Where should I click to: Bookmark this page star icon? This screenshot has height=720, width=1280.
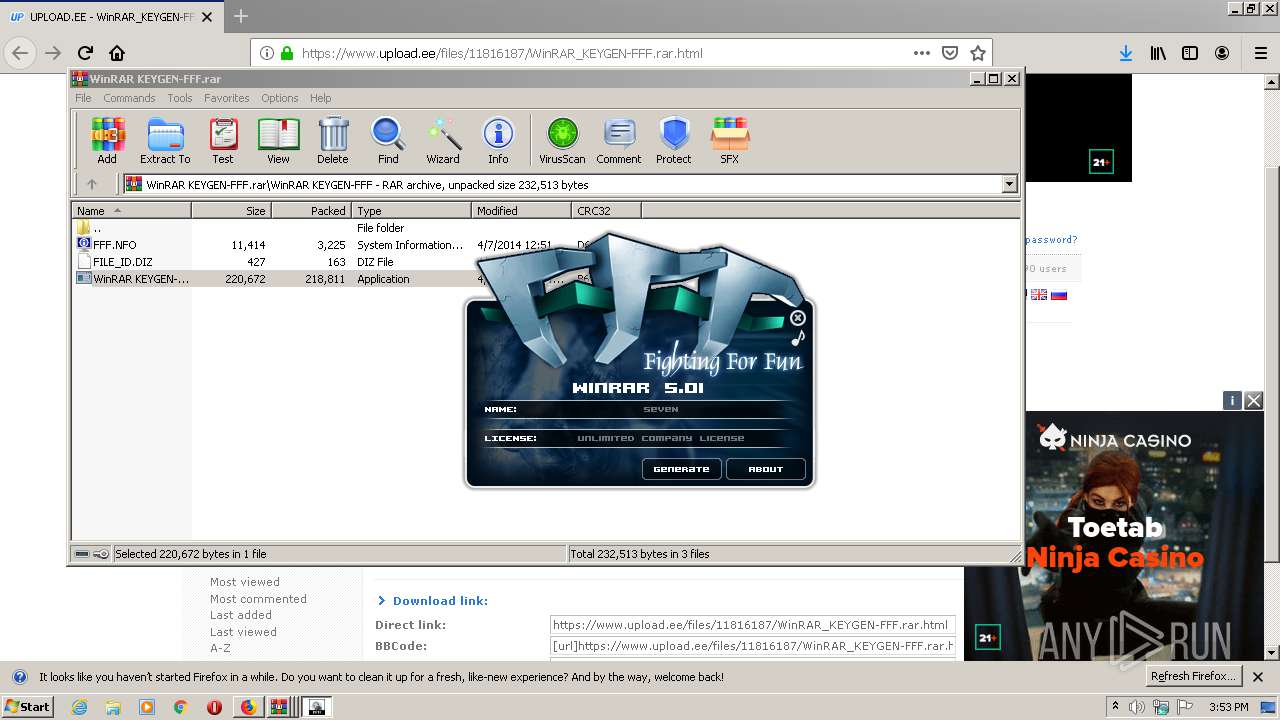pyautogui.click(x=978, y=53)
